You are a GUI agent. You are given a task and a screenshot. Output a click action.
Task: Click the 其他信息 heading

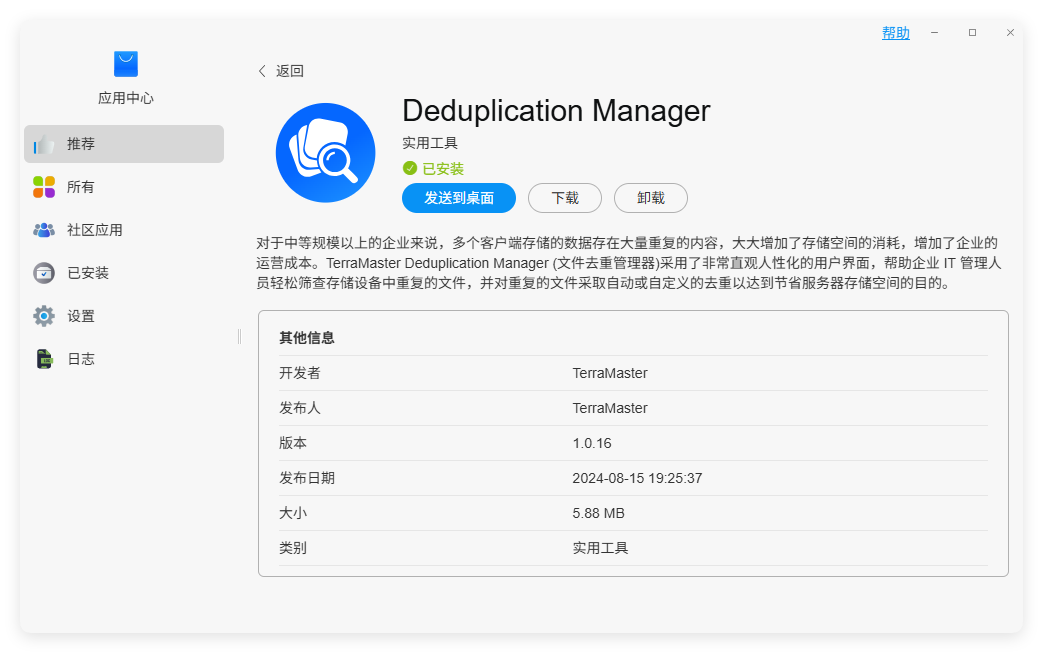[x=307, y=338]
